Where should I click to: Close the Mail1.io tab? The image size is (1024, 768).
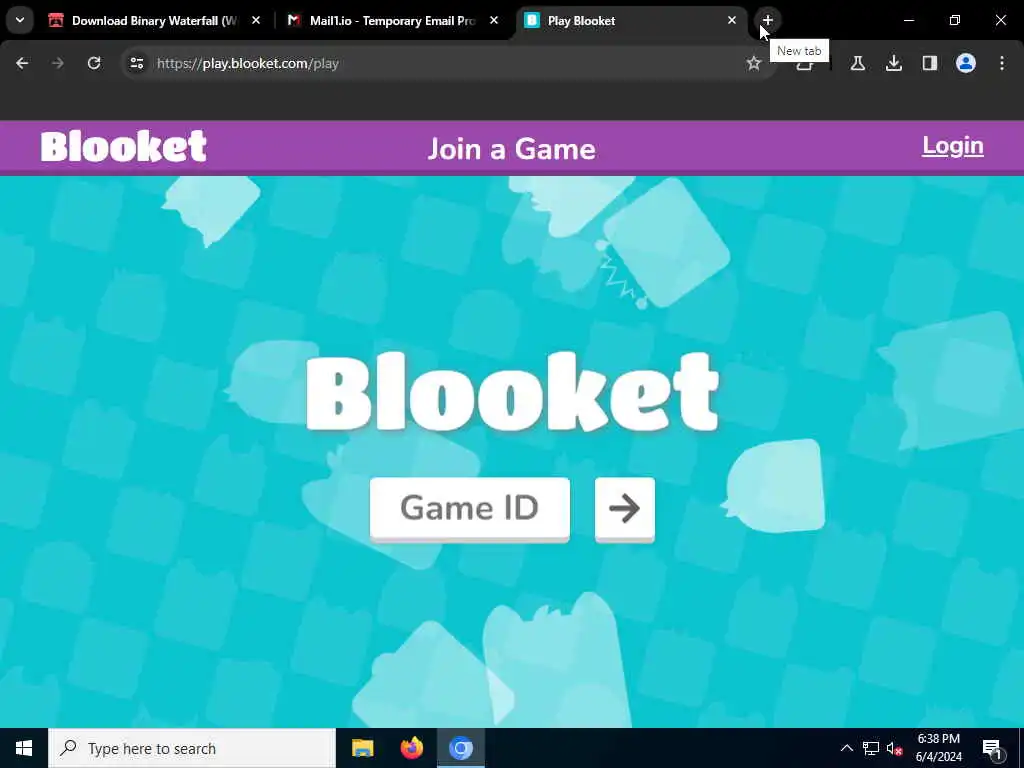click(494, 21)
